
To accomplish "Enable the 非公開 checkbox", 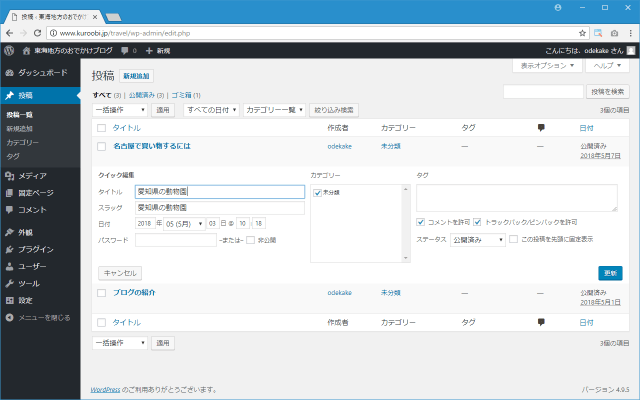I will (x=250, y=240).
